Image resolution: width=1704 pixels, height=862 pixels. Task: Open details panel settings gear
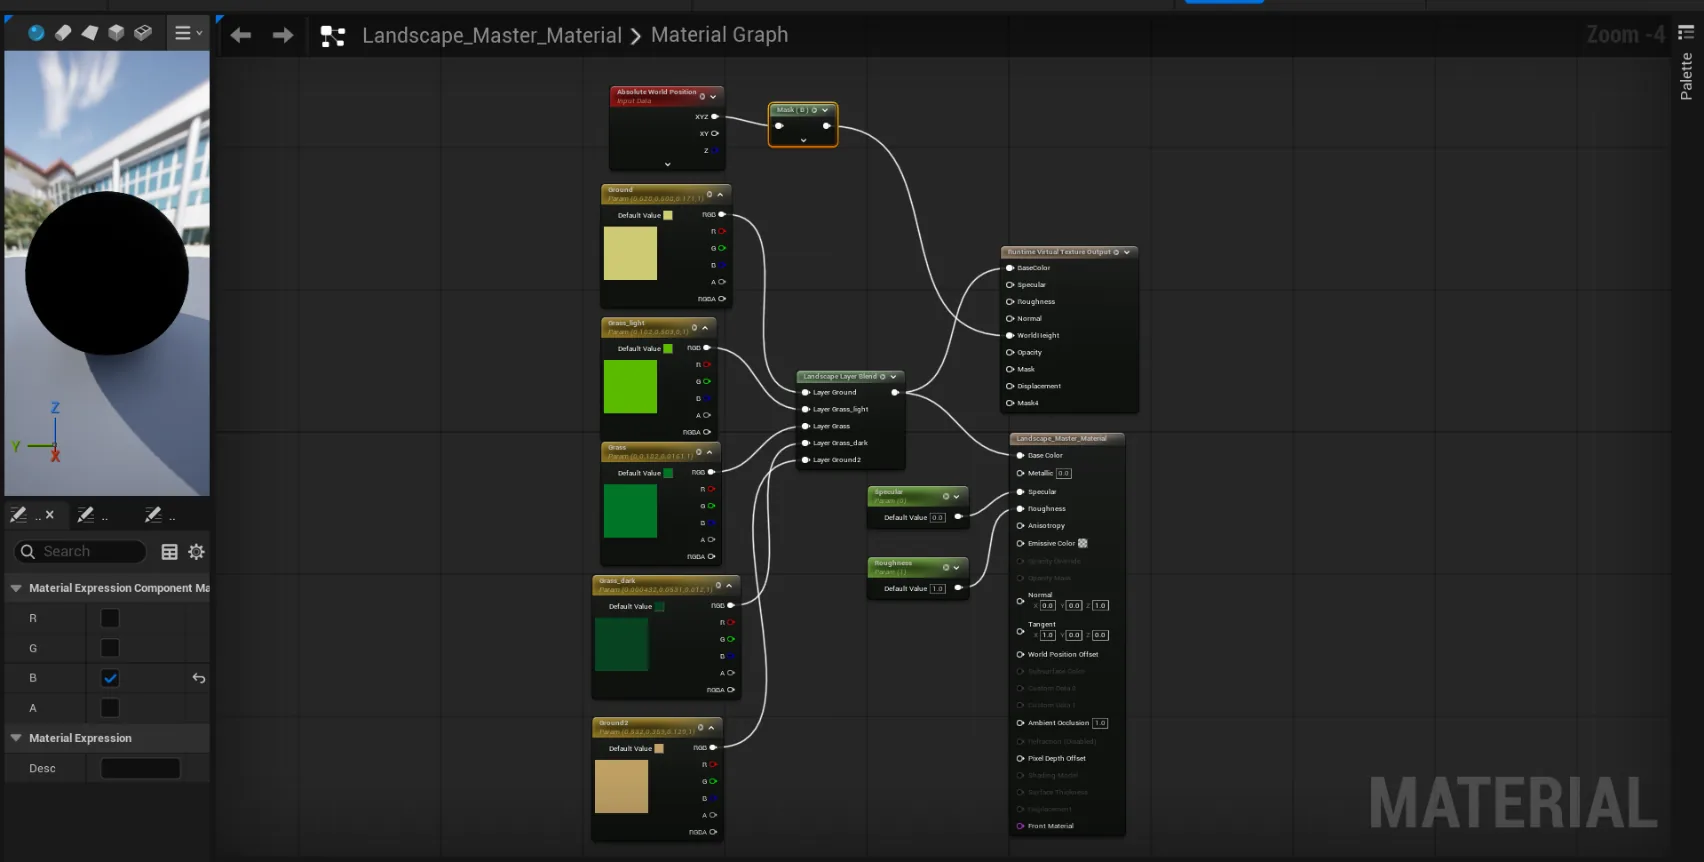197,552
